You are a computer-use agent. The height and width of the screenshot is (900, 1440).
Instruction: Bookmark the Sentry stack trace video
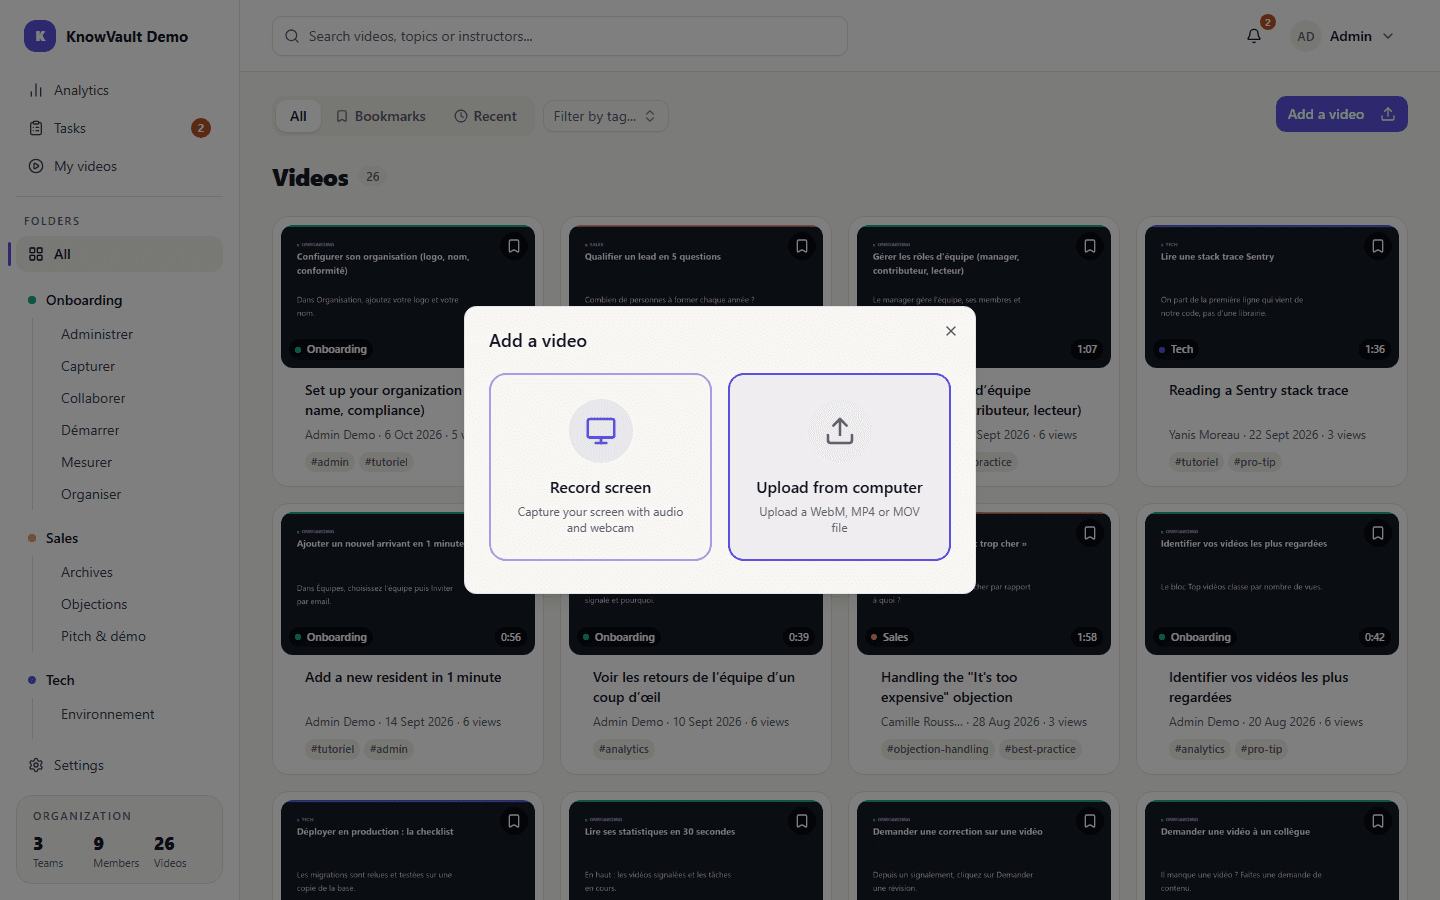(1378, 246)
